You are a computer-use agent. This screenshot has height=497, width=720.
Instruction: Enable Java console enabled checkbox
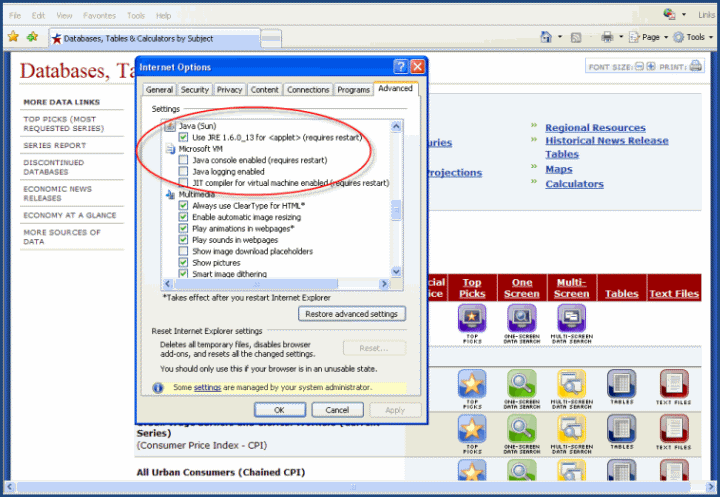coord(183,160)
